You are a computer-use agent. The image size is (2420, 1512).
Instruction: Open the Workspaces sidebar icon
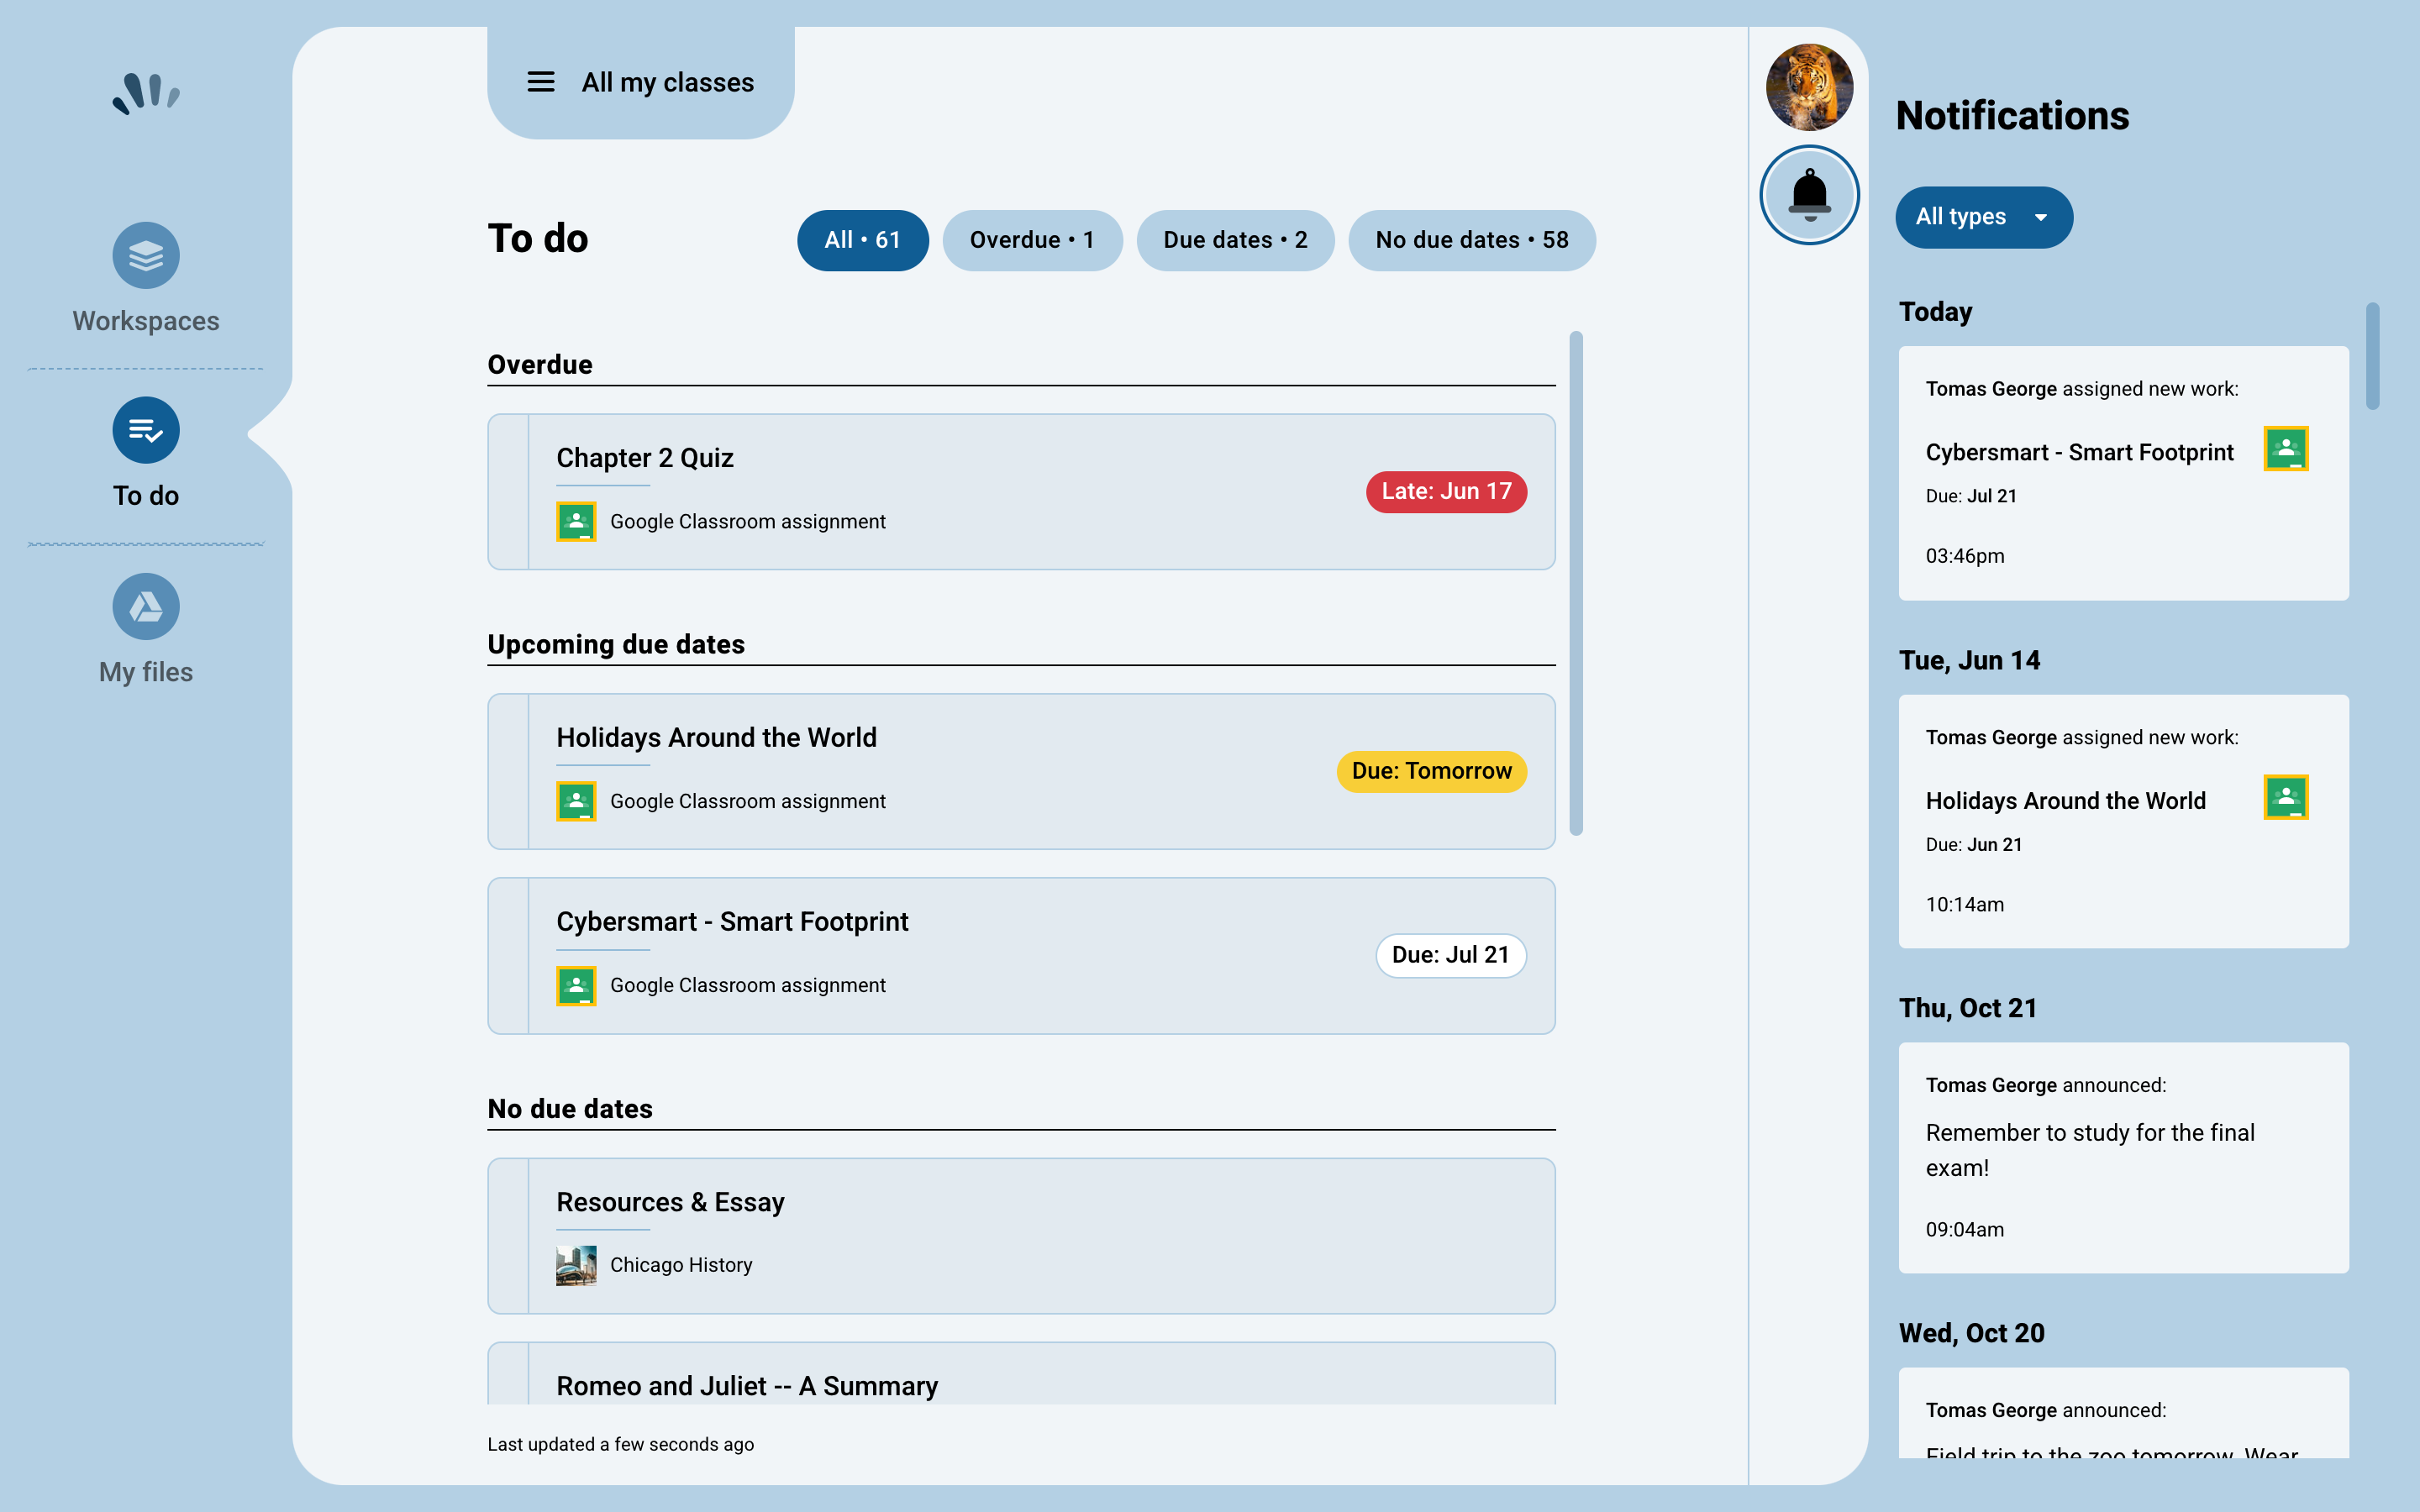click(x=145, y=256)
